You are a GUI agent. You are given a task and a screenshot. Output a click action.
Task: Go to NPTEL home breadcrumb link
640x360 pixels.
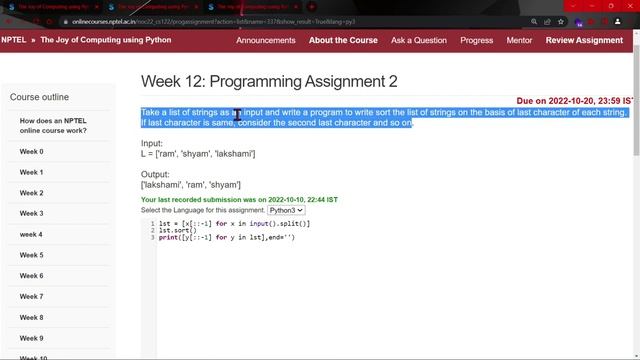click(x=13, y=40)
